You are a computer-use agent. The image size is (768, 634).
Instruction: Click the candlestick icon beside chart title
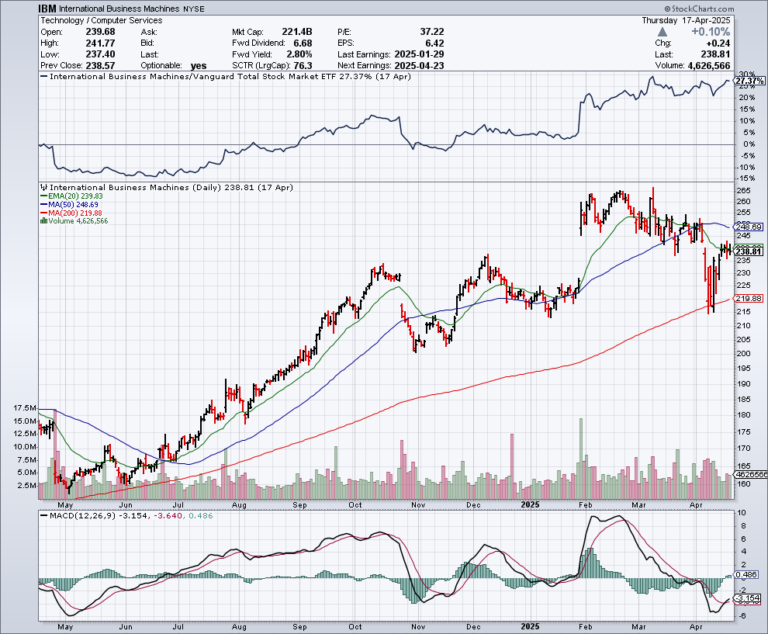(42, 187)
